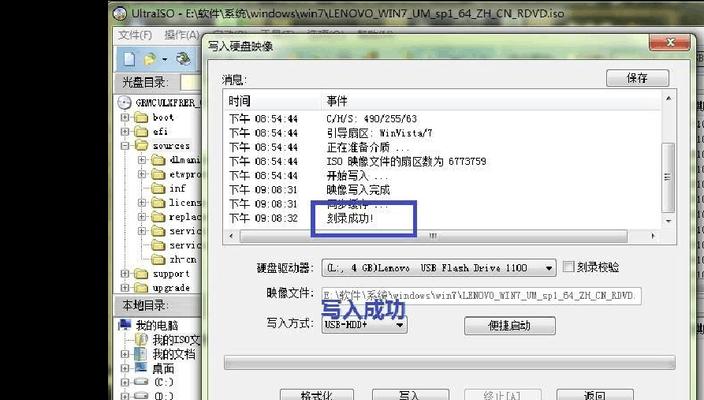Select the zh-cn folder icon
Screen dimensions: 704x400
pos(158,259)
